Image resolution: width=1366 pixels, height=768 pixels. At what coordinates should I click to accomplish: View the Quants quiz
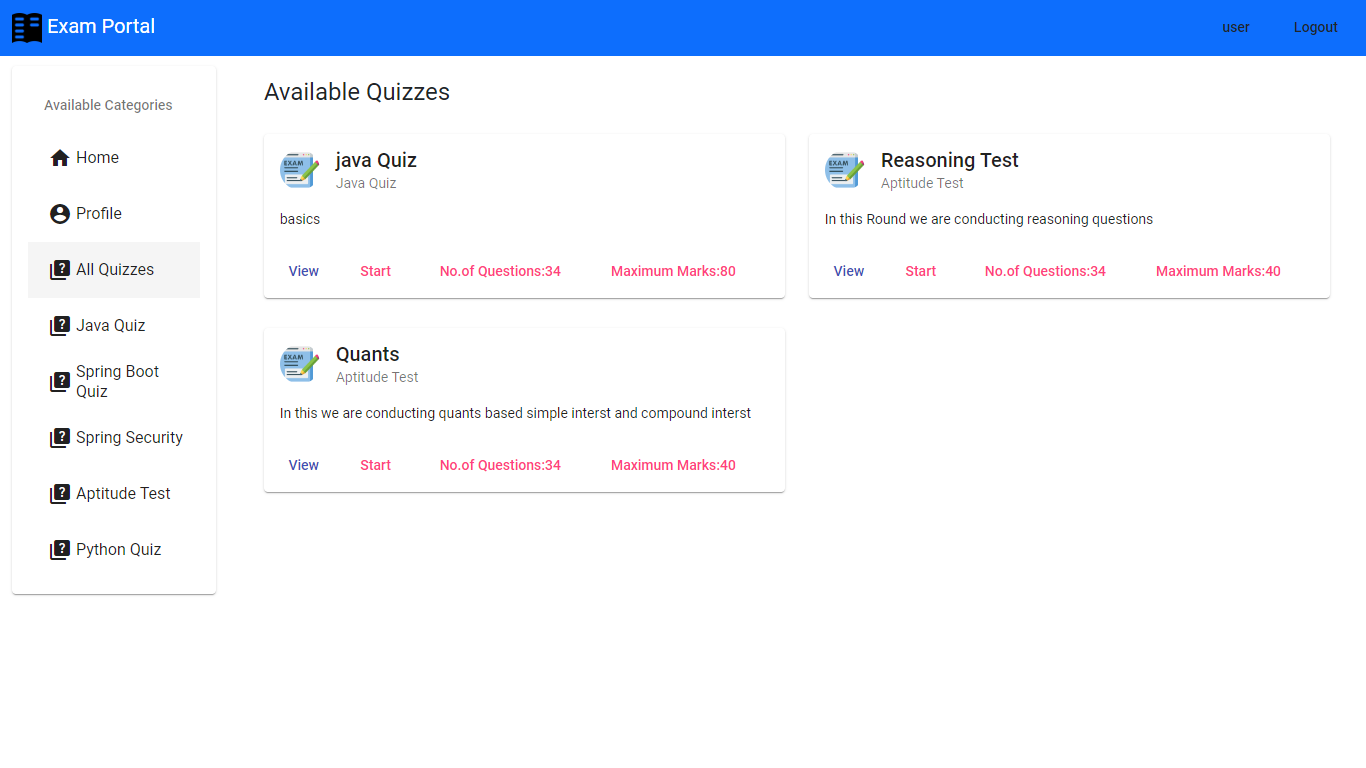point(303,465)
